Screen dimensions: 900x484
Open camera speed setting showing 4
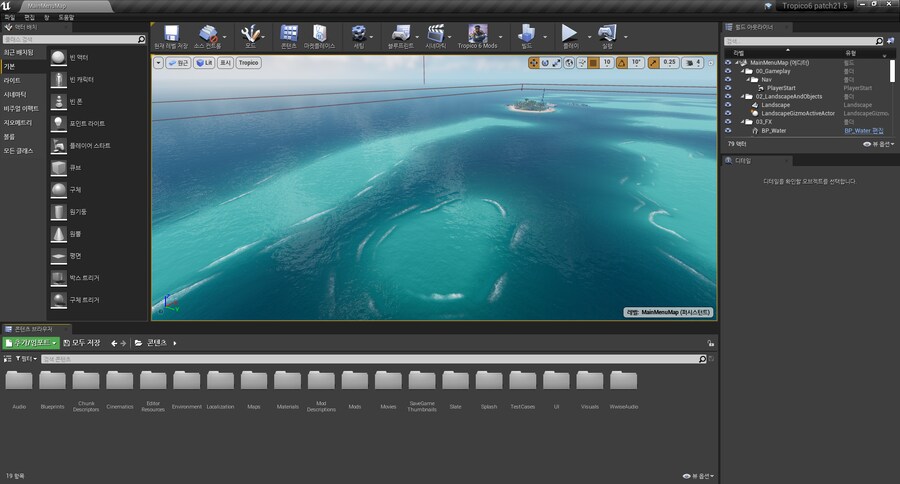(x=693, y=63)
